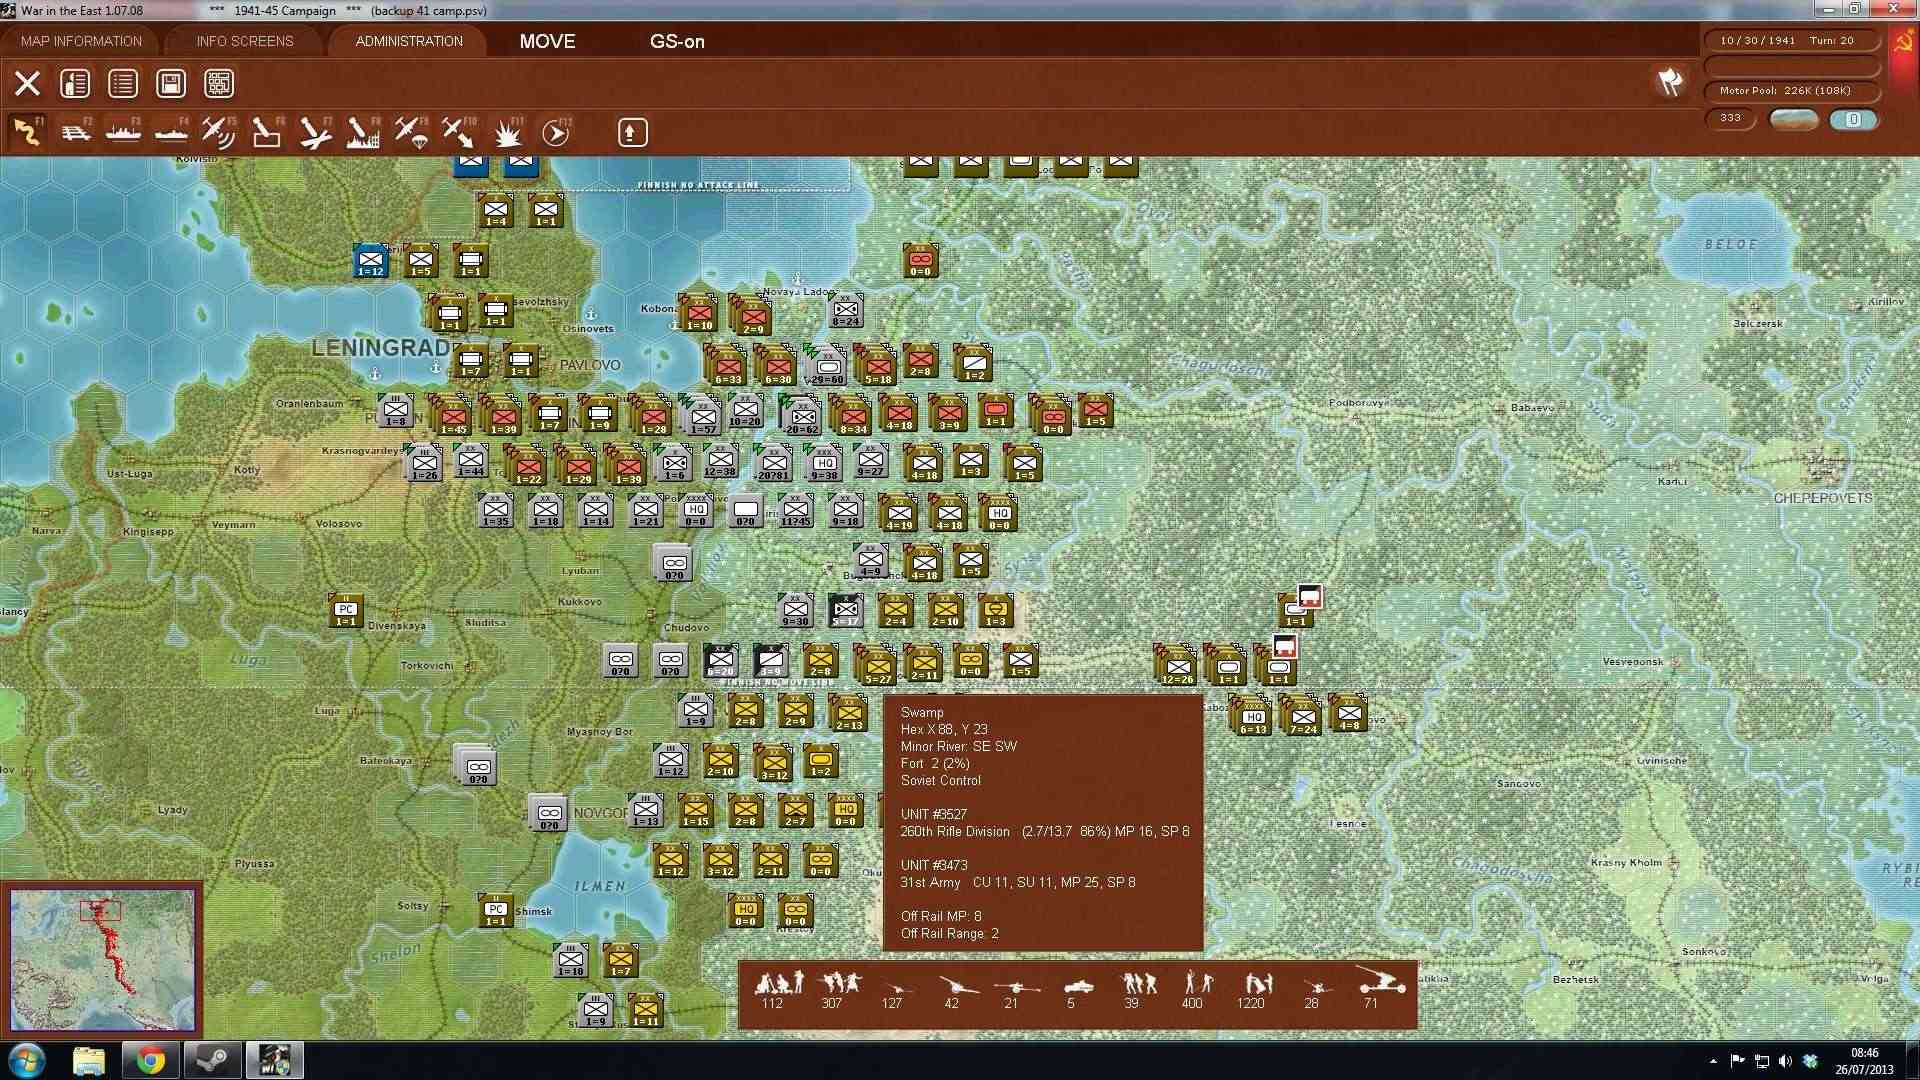The width and height of the screenshot is (1920, 1080).
Task: Select the 12=26 unit counter
Action: pos(1178,667)
